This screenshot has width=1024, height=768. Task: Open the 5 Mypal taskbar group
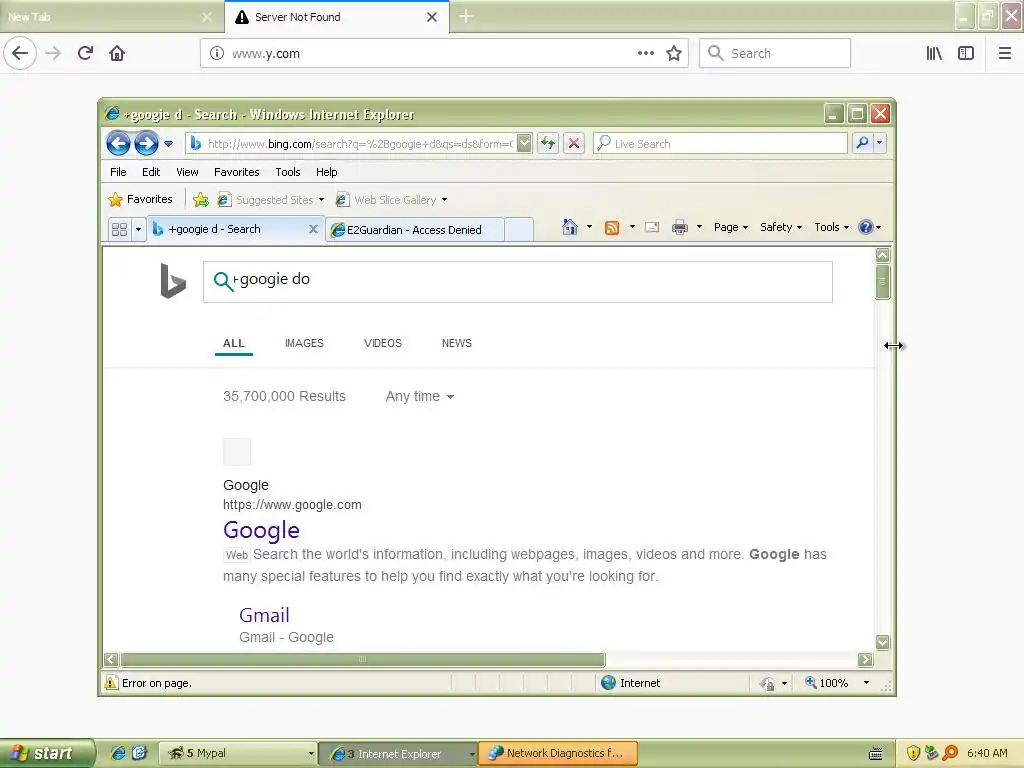tap(239, 753)
